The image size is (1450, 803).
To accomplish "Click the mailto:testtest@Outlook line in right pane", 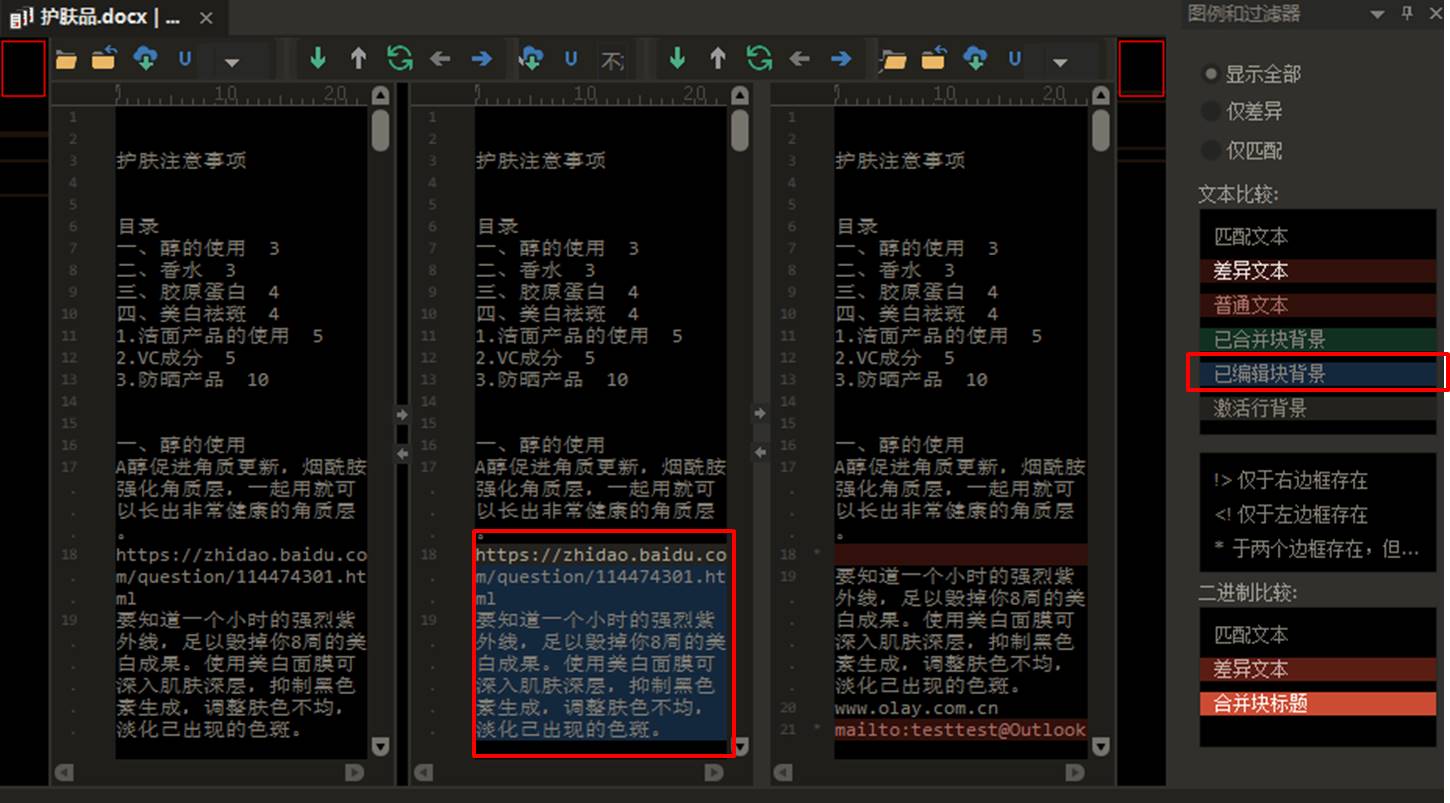I will coord(961,730).
